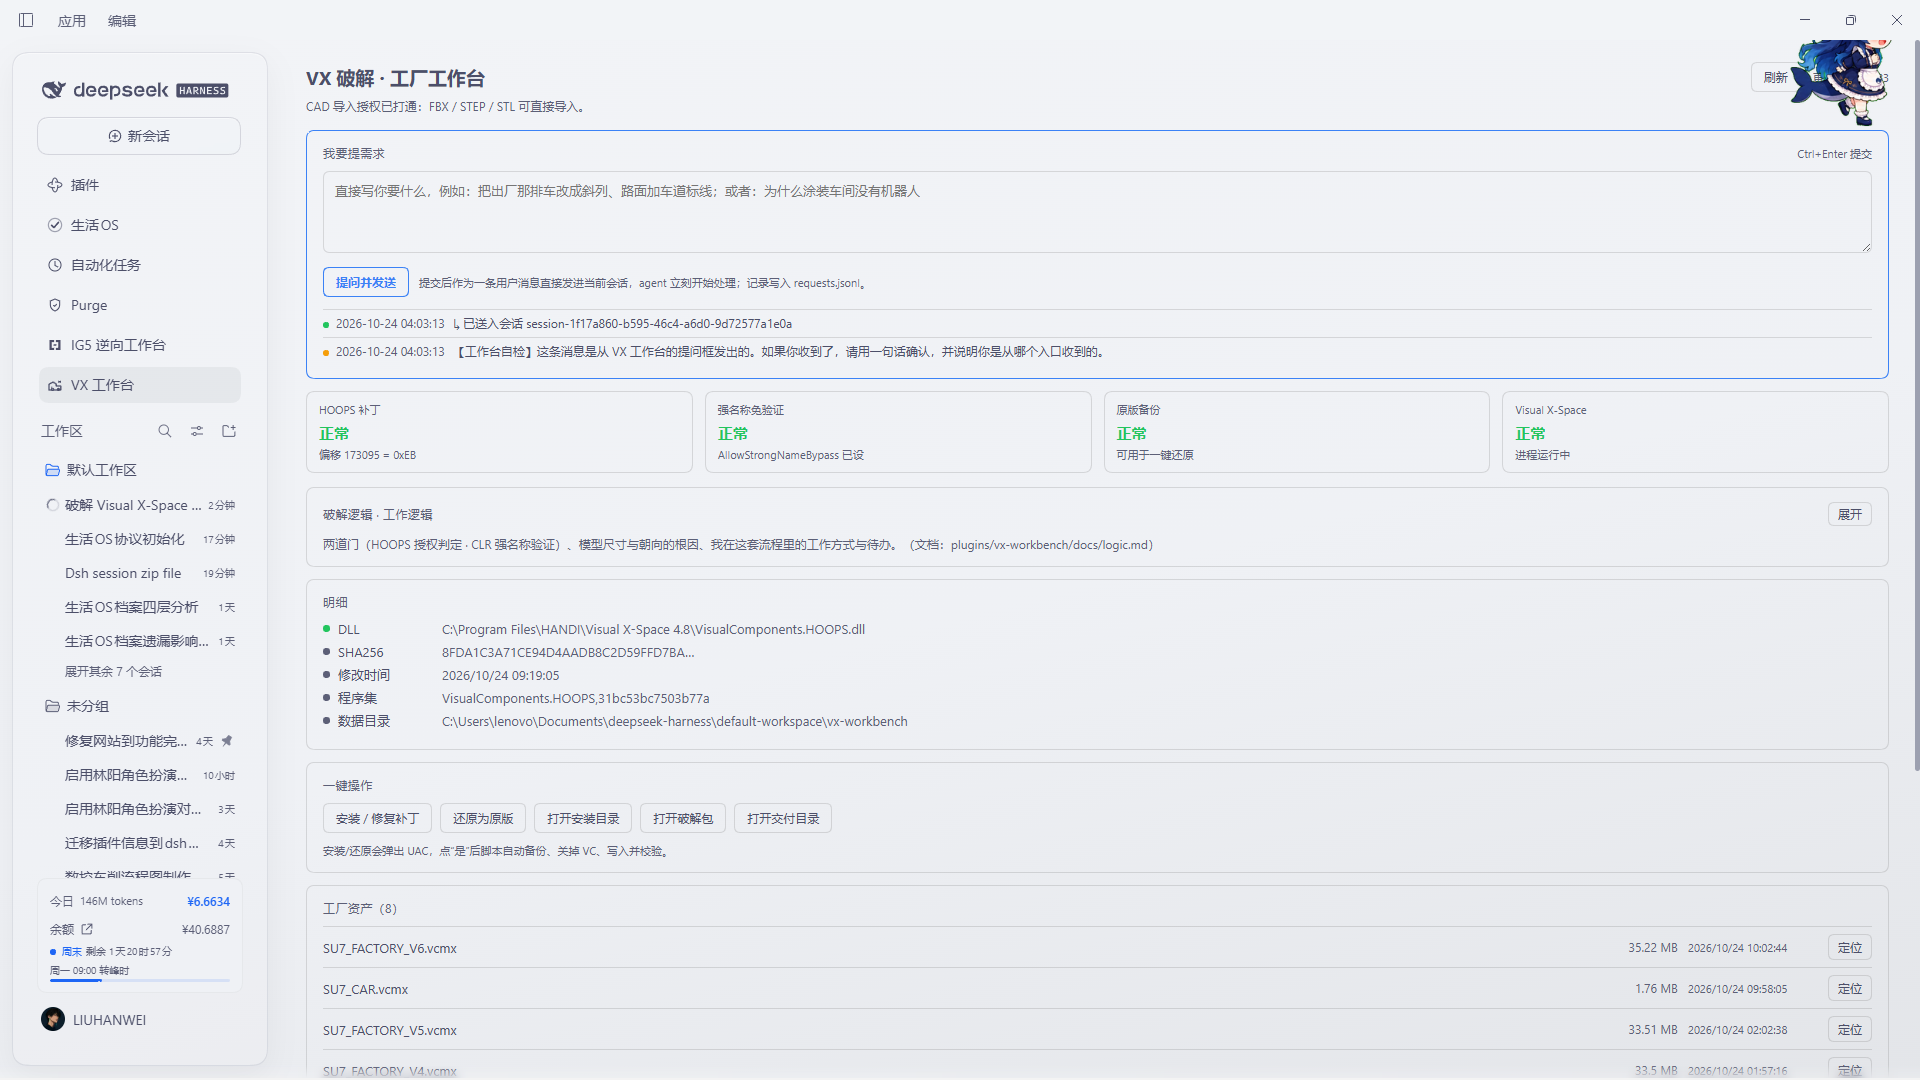This screenshot has width=1920, height=1080.
Task: Click LIUHANWEI user avatar
Action: (53, 1019)
